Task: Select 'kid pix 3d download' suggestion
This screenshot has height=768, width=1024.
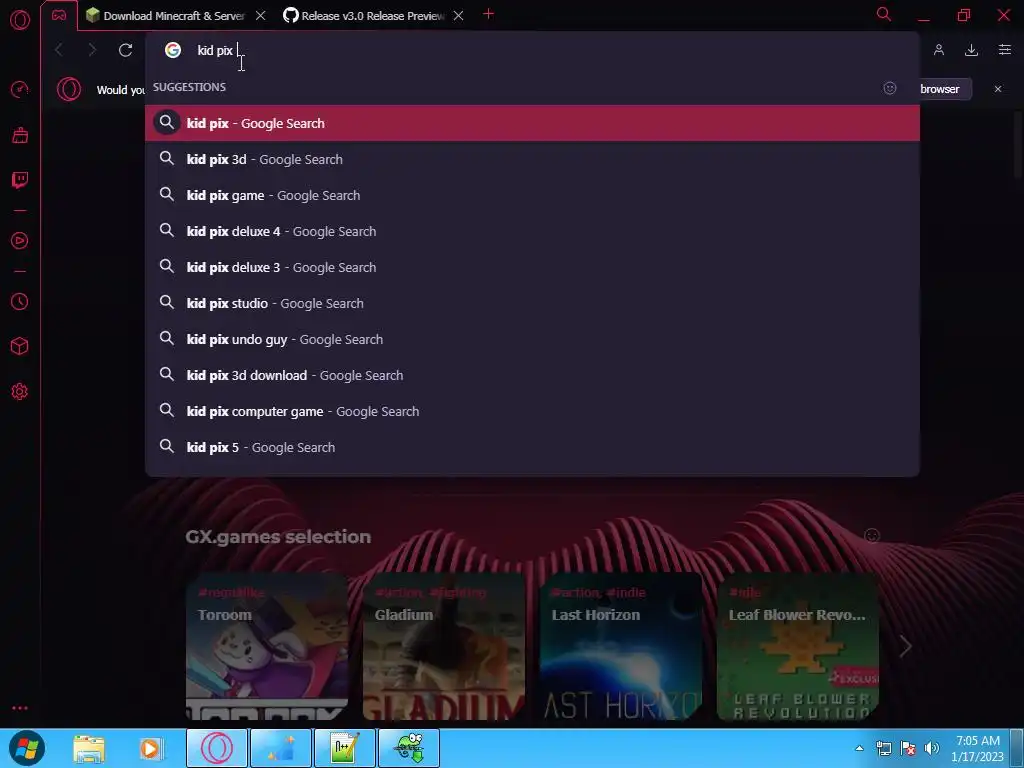Action: point(532,375)
